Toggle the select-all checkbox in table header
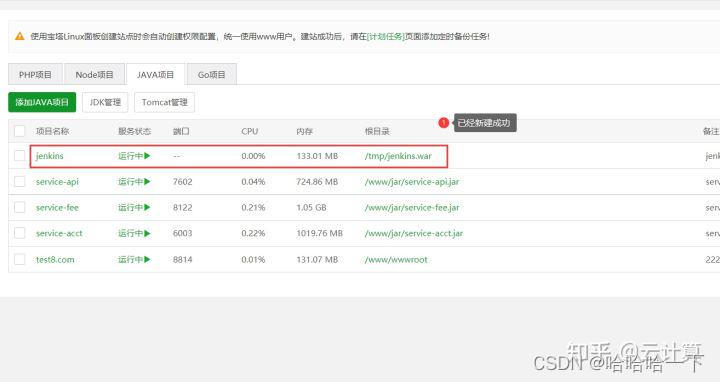 (x=19, y=131)
